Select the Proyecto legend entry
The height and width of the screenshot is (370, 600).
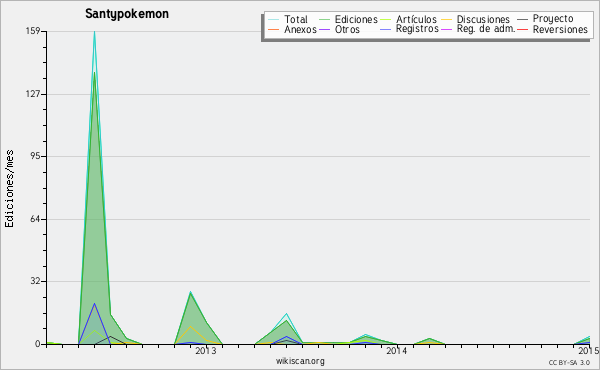click(x=553, y=19)
